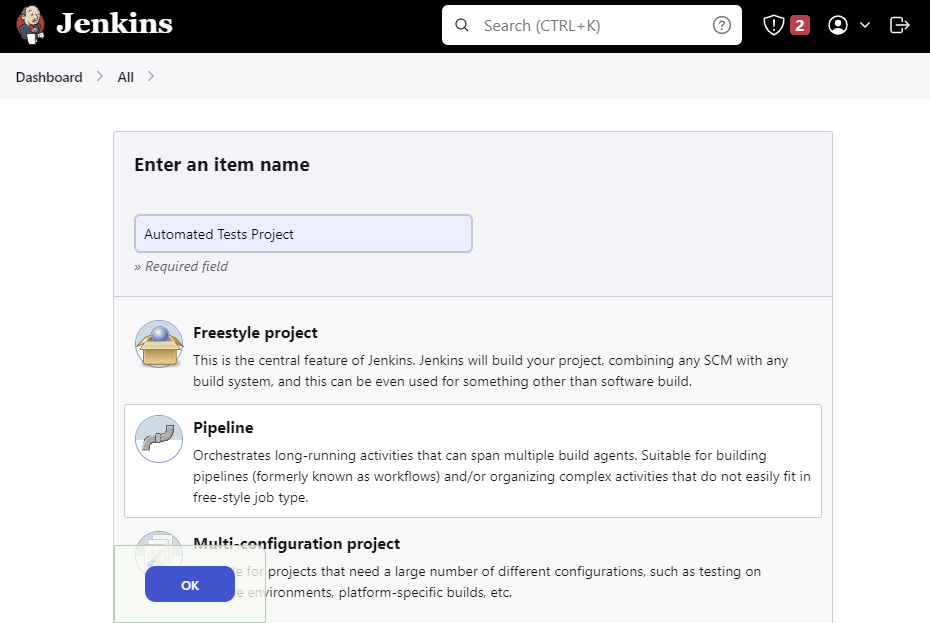930x623 pixels.
Task: Click the search magnifier icon
Action: click(x=462, y=26)
